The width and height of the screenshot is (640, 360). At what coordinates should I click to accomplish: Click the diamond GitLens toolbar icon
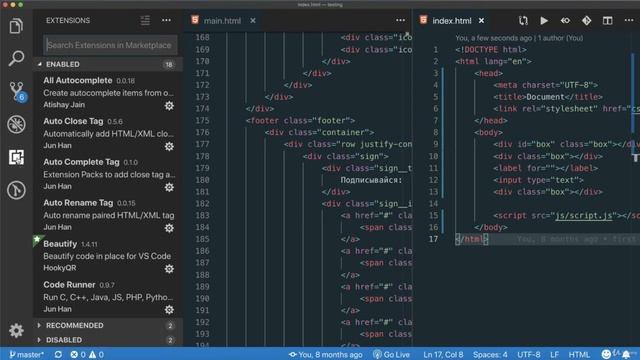587,20
